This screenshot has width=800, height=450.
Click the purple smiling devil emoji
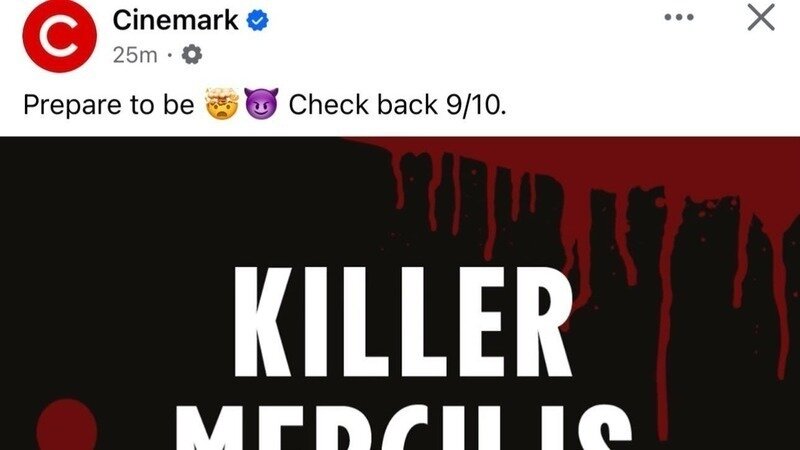(x=261, y=104)
